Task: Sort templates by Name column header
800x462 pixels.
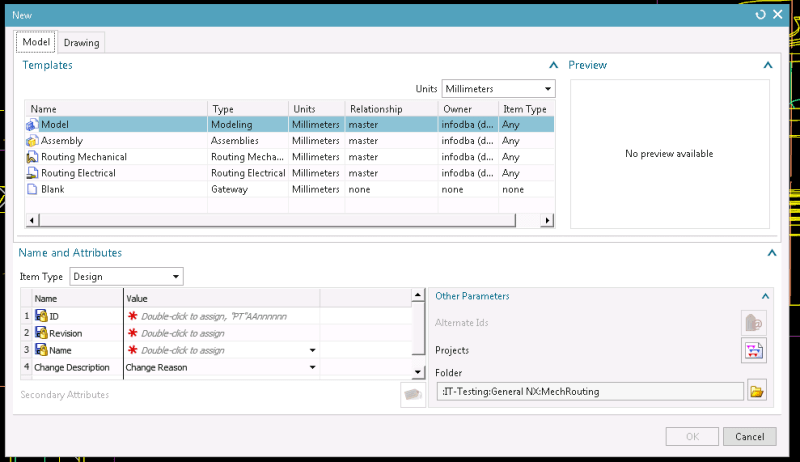Action: click(x=116, y=109)
